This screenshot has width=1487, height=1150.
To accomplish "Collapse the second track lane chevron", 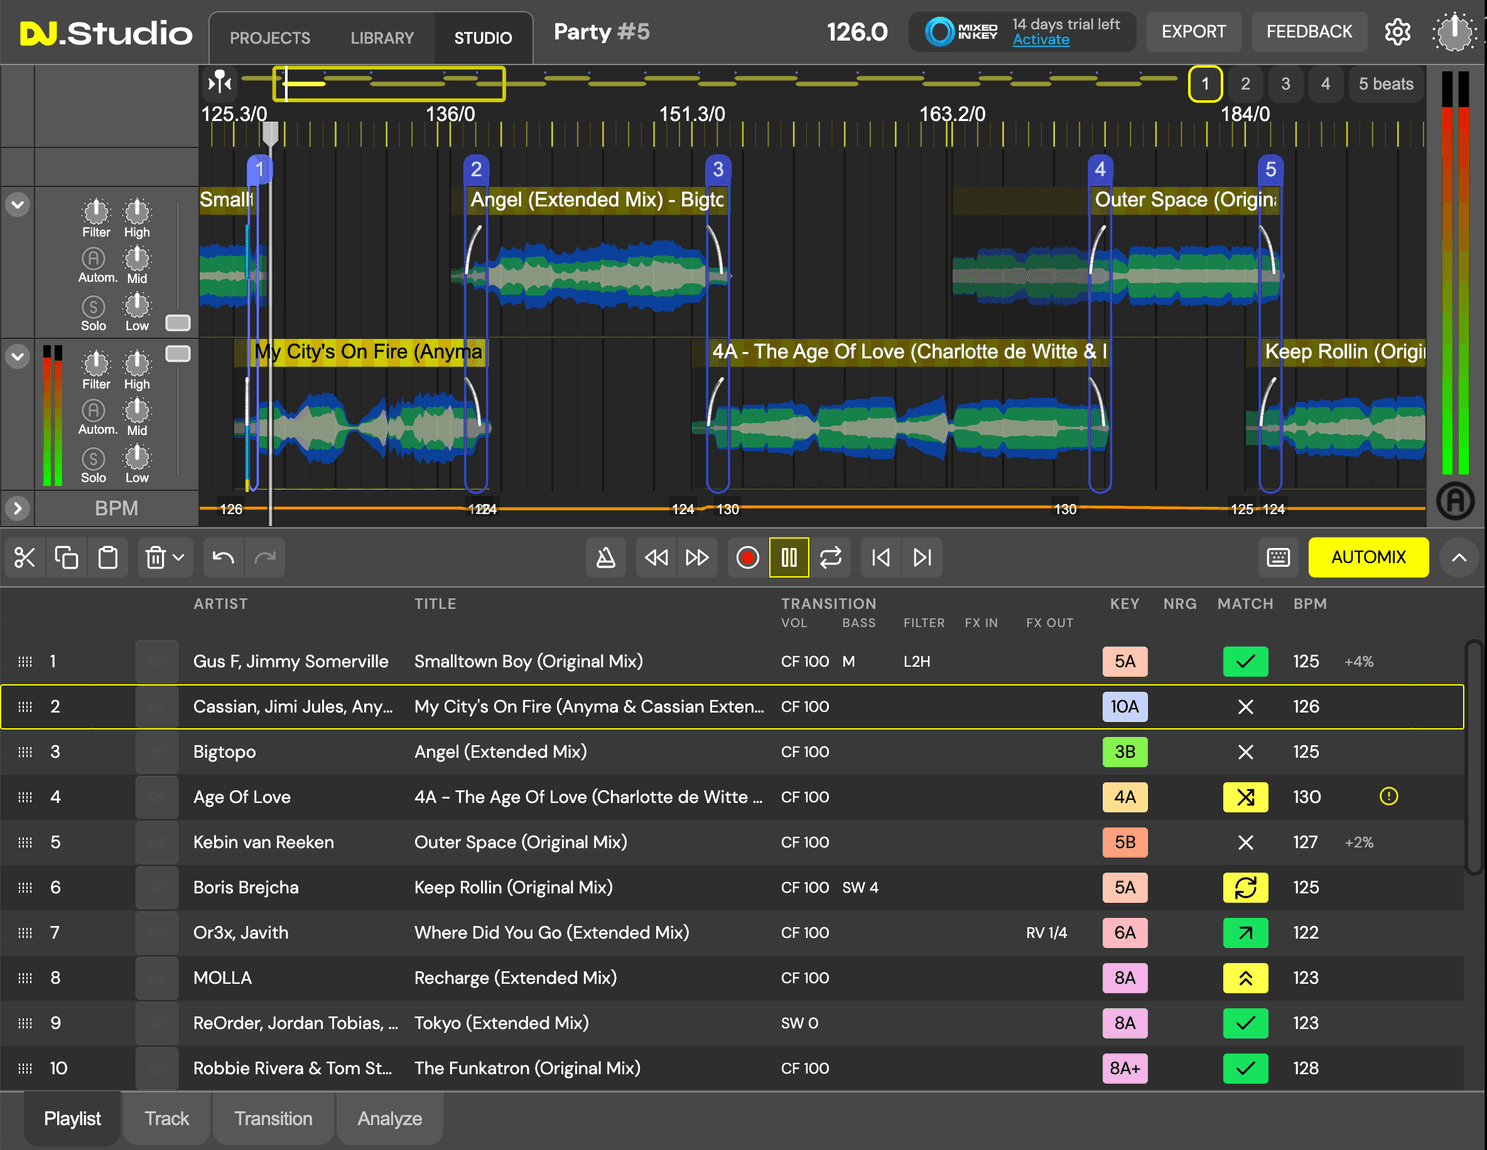I will 17,356.
